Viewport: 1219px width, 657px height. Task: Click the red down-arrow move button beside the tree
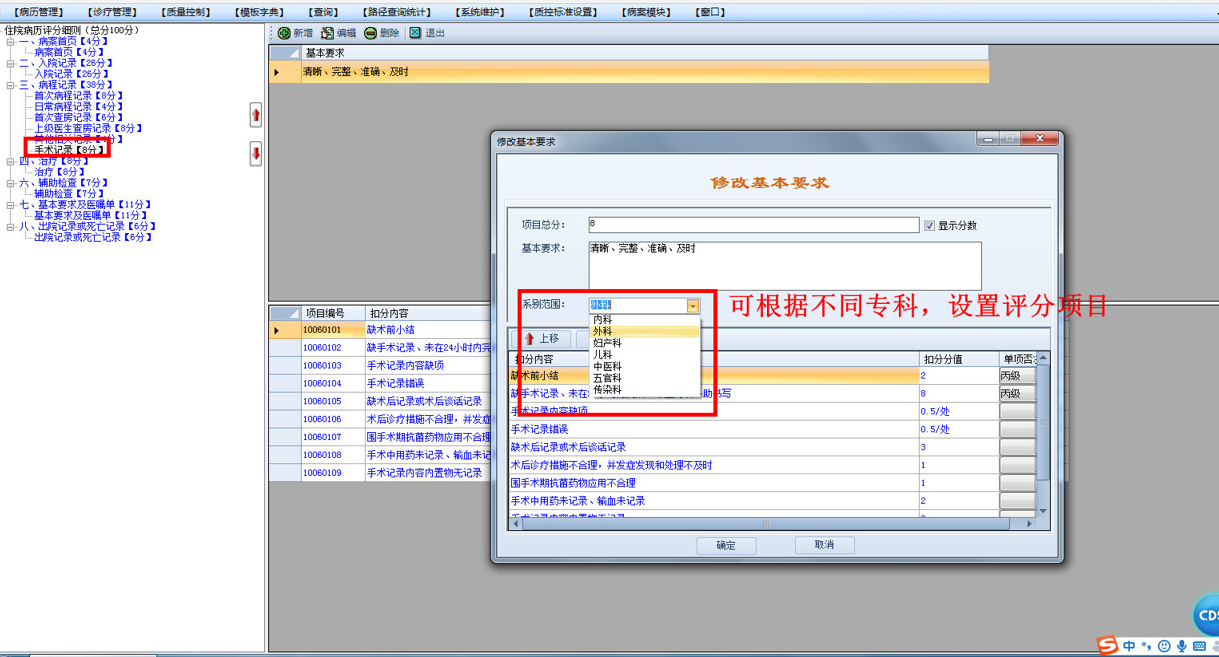point(256,154)
